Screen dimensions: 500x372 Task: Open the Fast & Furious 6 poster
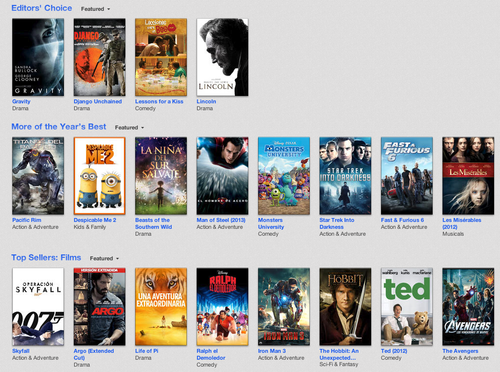(407, 176)
